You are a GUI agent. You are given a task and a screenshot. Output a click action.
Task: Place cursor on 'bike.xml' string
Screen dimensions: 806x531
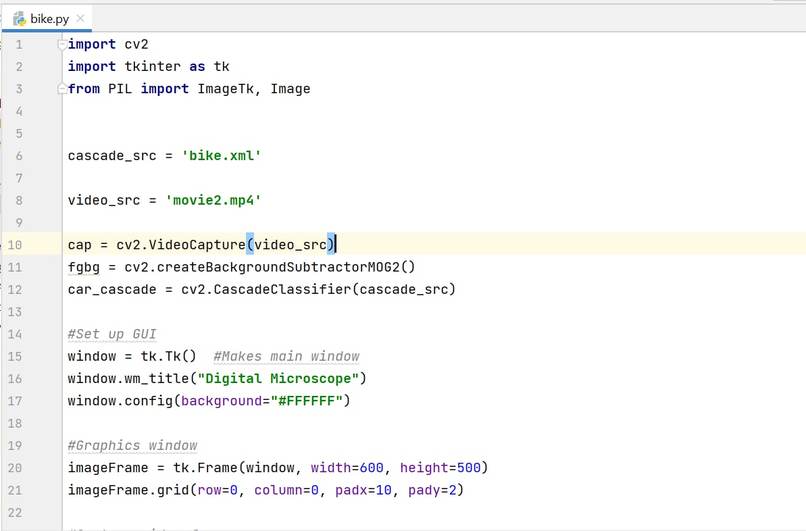click(x=221, y=156)
